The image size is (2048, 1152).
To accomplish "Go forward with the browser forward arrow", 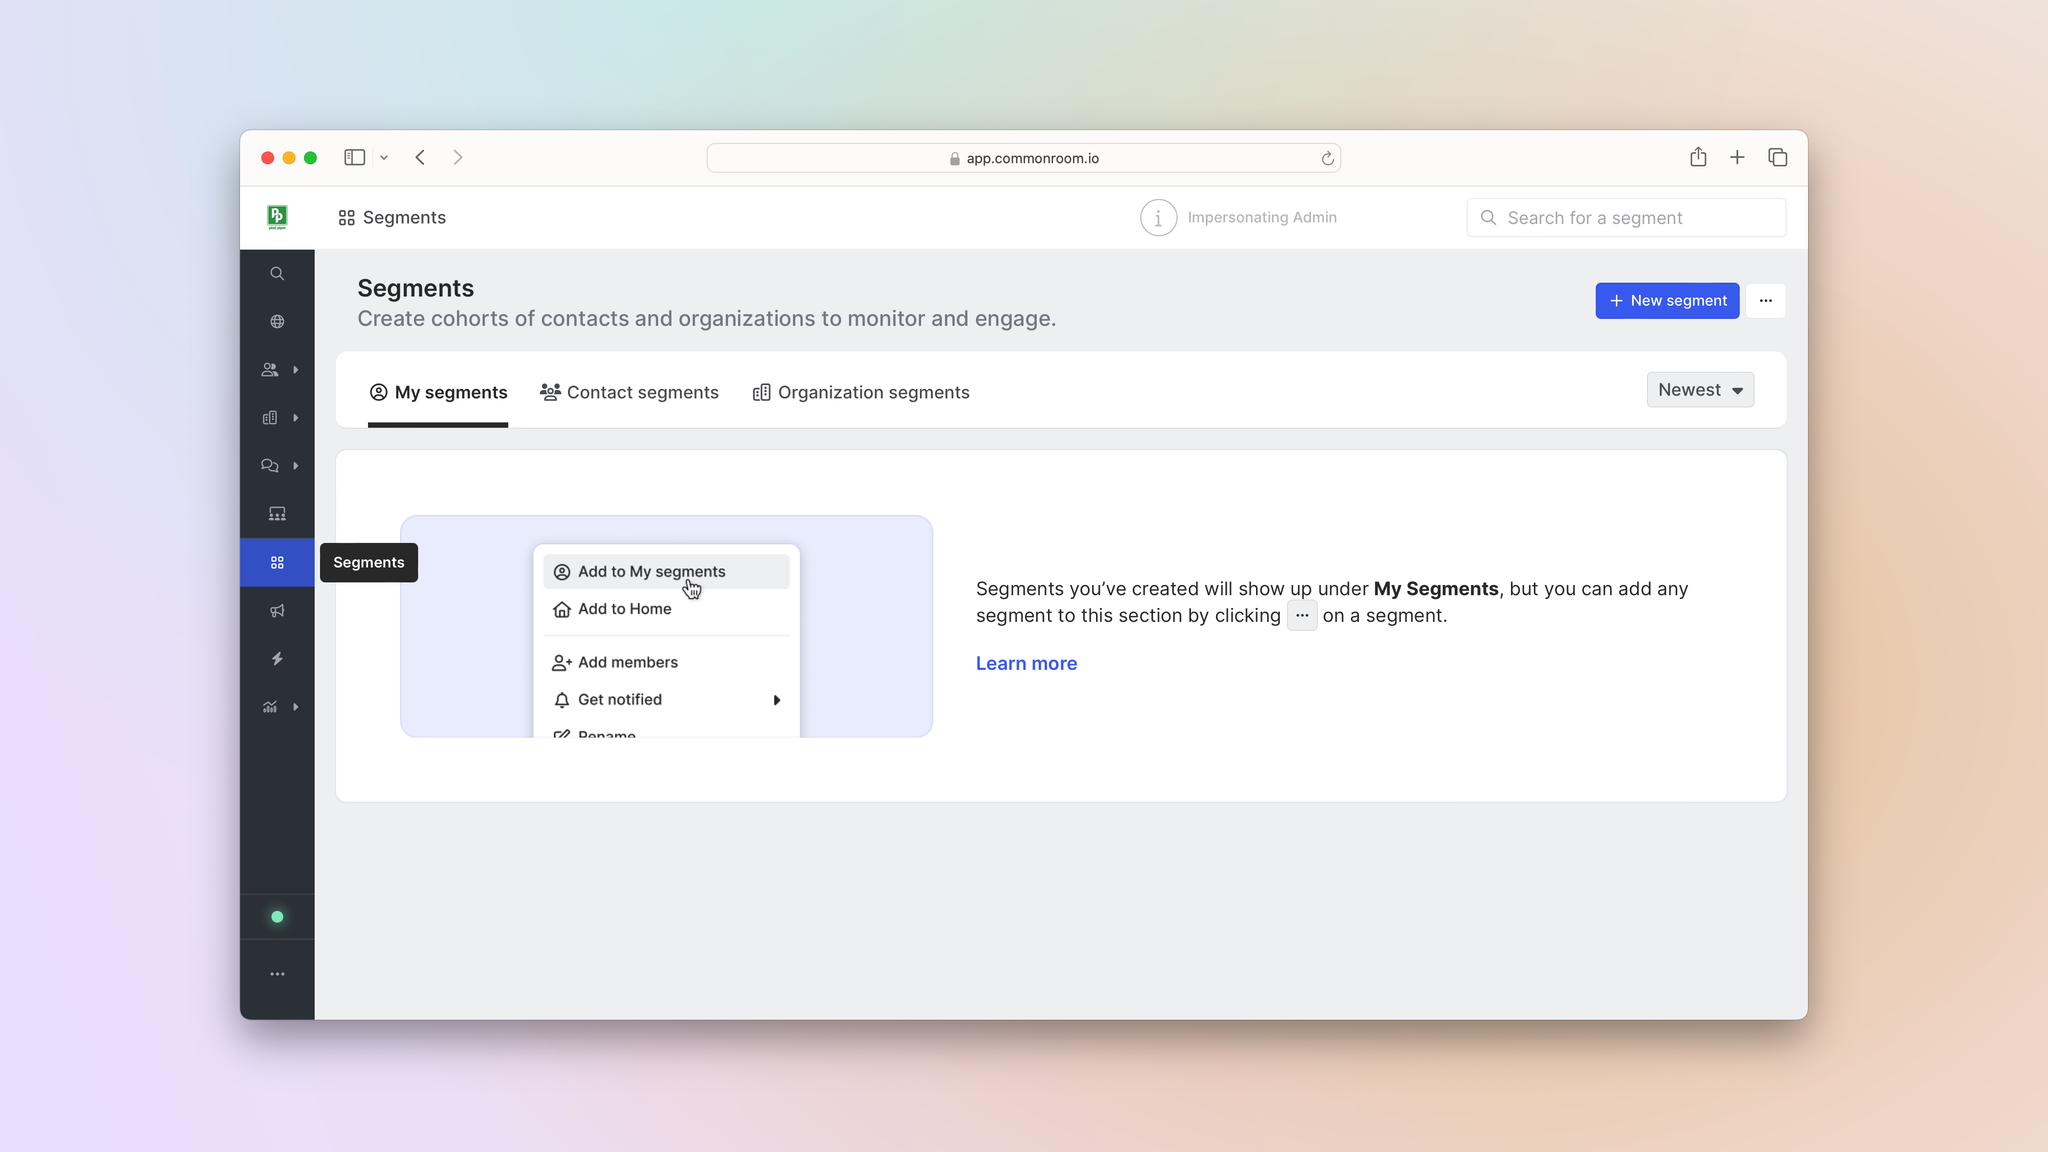I will tap(458, 157).
